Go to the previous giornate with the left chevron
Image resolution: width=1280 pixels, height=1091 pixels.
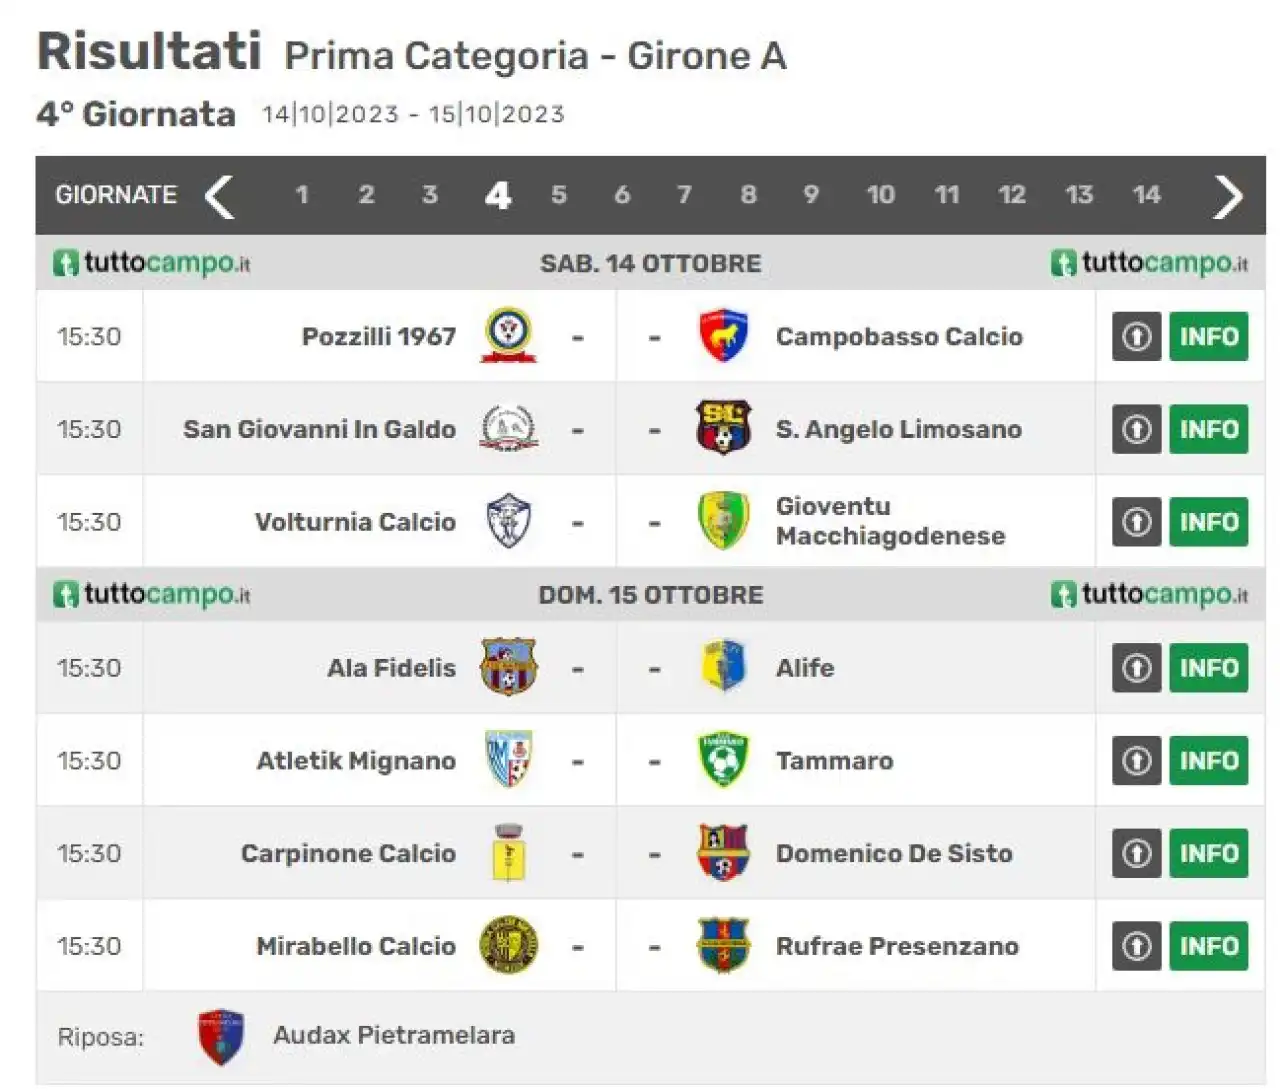(x=219, y=196)
